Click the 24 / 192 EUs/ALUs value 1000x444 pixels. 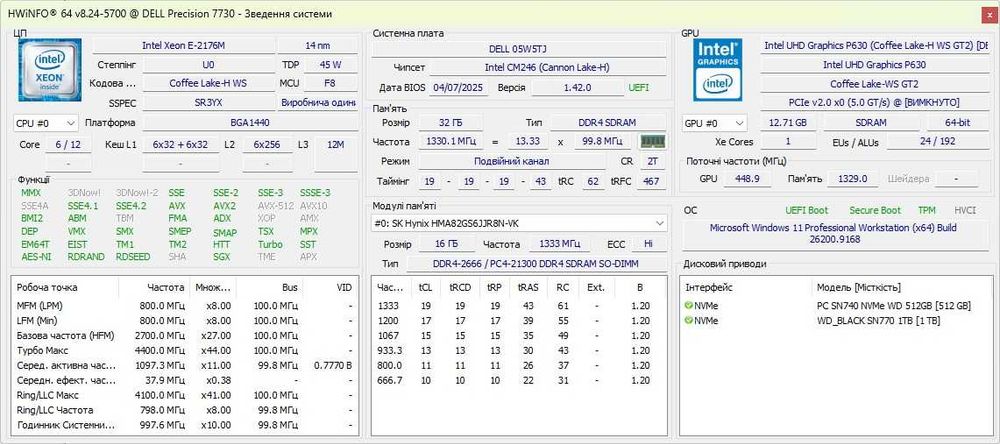tap(938, 142)
